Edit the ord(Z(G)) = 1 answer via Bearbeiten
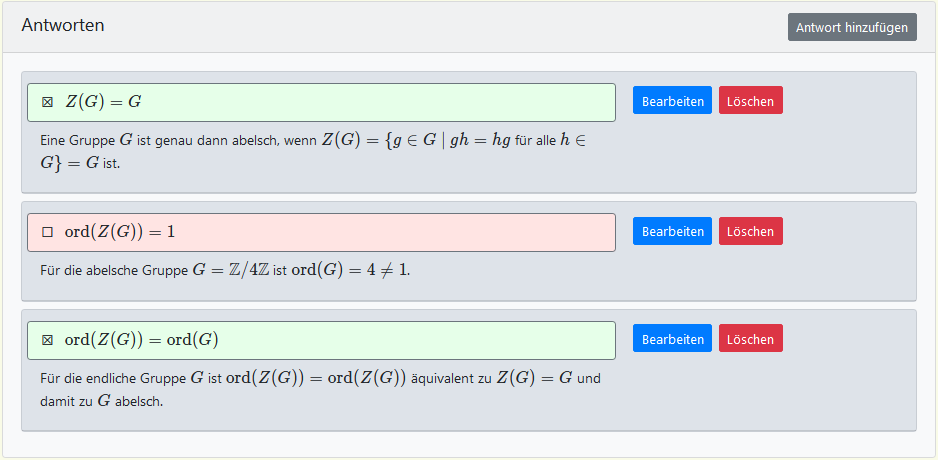This screenshot has width=938, height=460. (672, 231)
